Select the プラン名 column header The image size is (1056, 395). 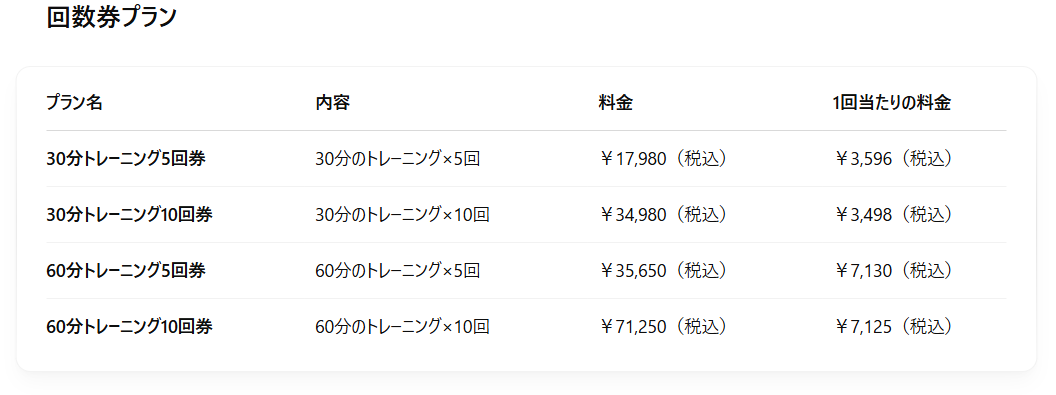pyautogui.click(x=74, y=103)
